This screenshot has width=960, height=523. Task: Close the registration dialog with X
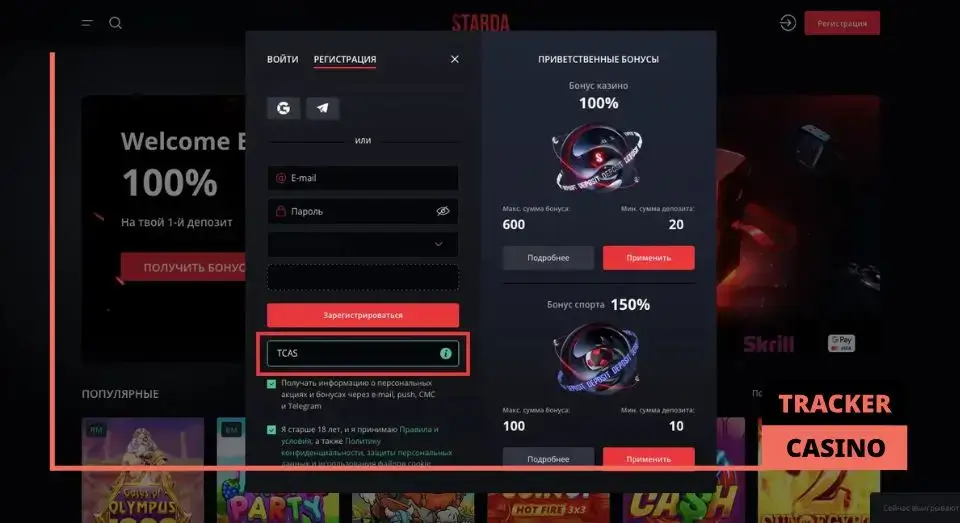454,59
